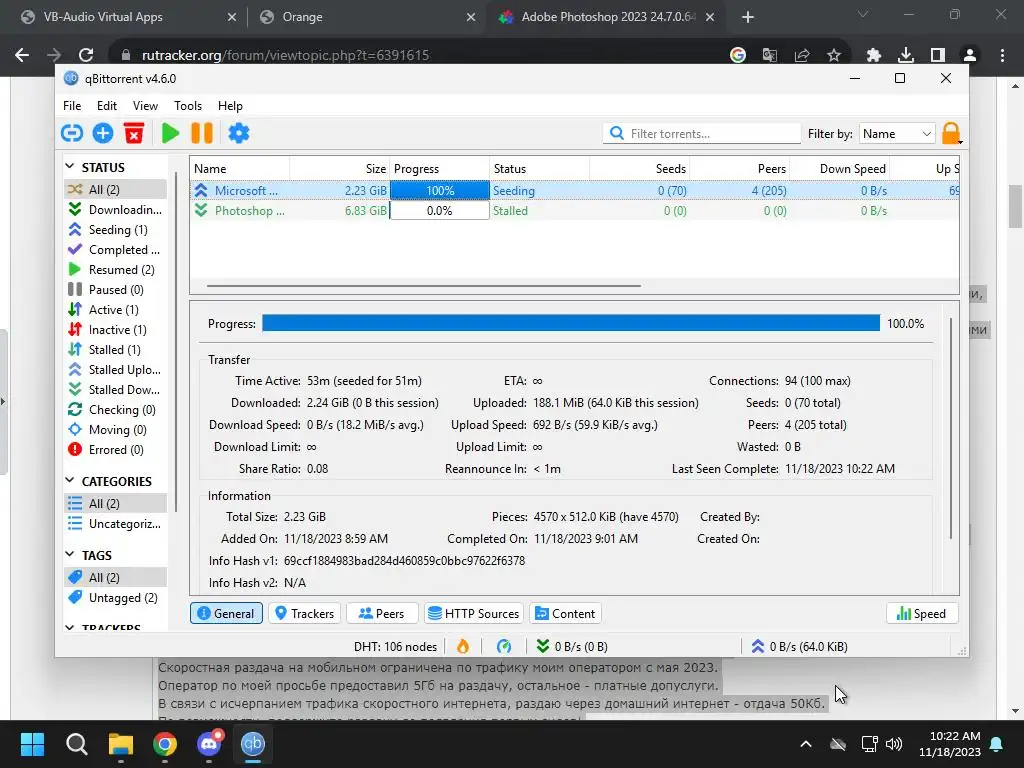Switch to the Peers tab
The width and height of the screenshot is (1024, 768).
point(382,613)
